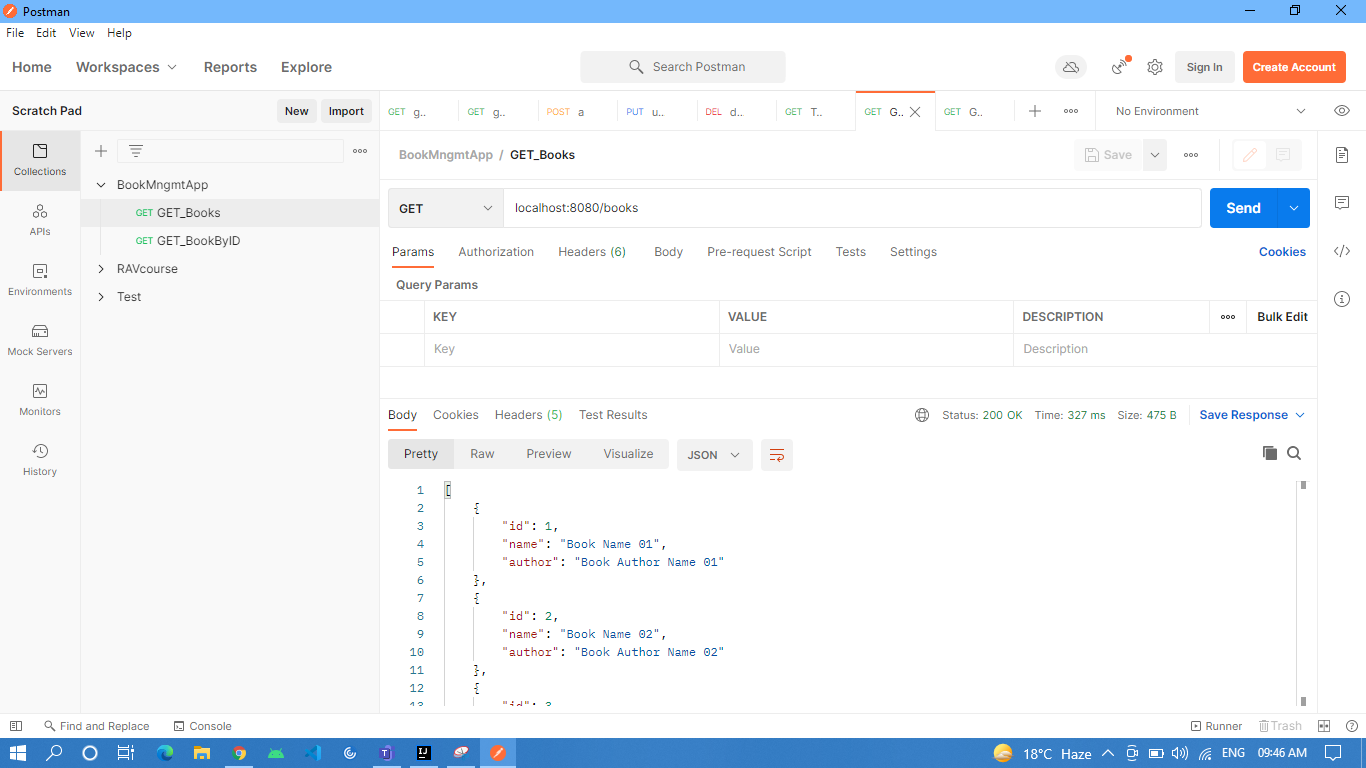The image size is (1366, 768).
Task: Switch to the Raw response view
Action: (x=482, y=454)
